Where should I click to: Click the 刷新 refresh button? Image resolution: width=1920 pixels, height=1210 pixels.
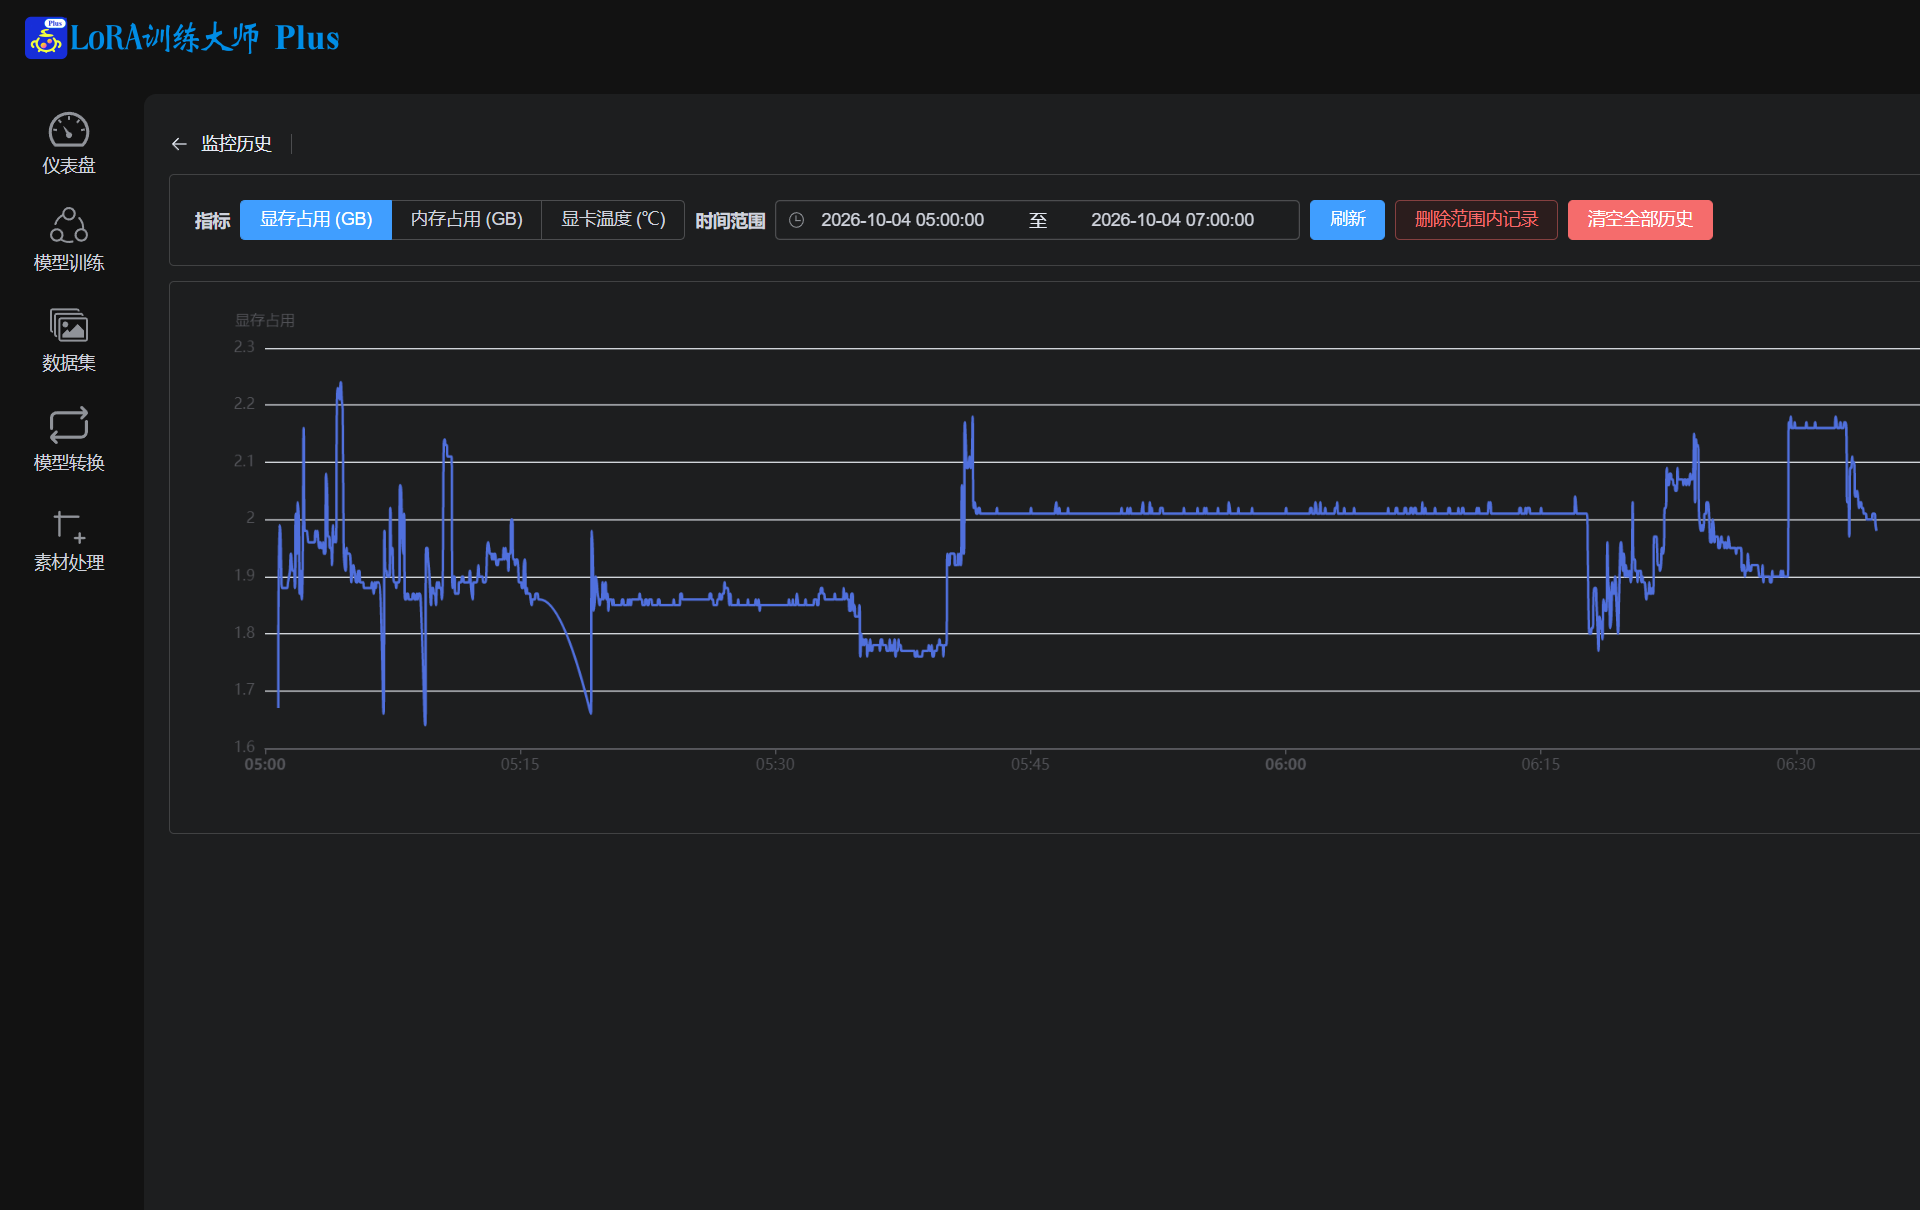(1347, 219)
